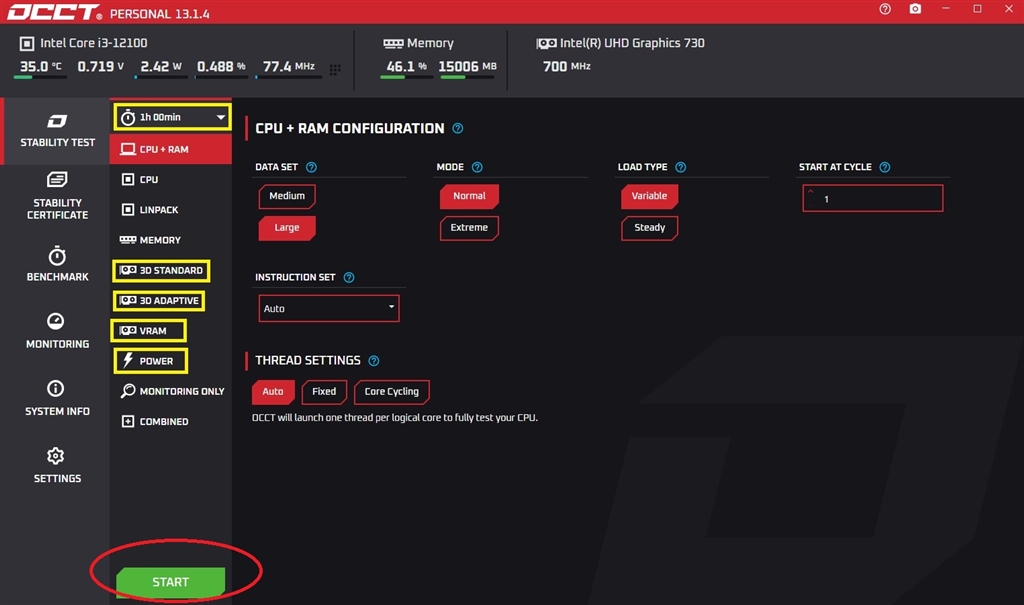Choose Extreme mode
The height and width of the screenshot is (605, 1024).
click(x=469, y=228)
